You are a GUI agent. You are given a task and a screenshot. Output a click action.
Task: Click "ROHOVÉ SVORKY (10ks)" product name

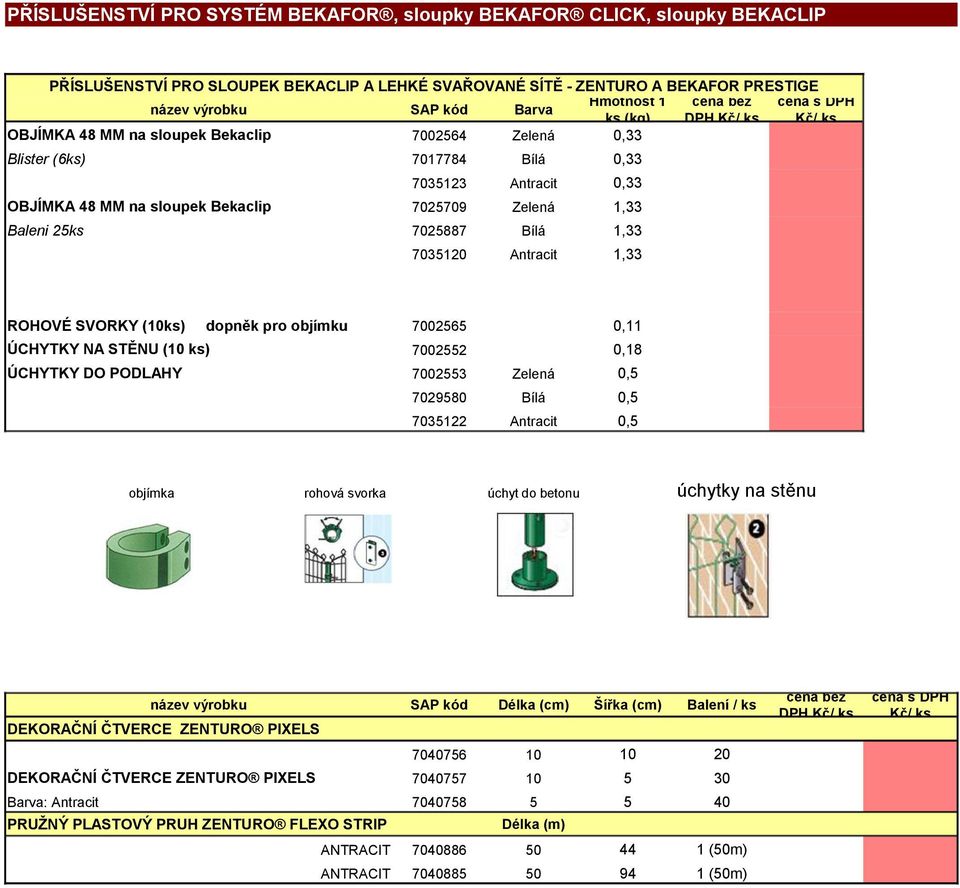point(96,326)
